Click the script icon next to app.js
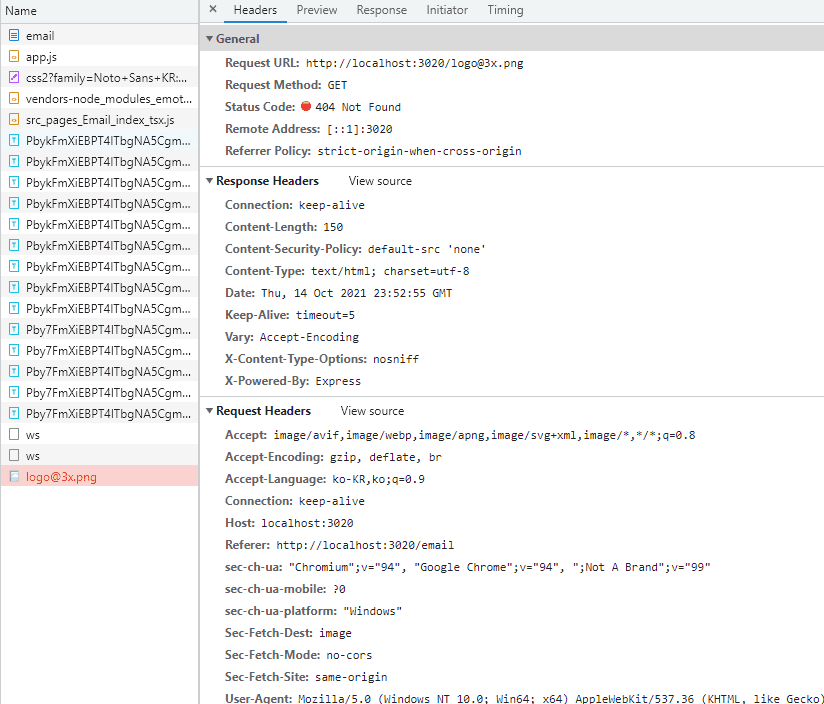824x704 pixels. pos(14,56)
